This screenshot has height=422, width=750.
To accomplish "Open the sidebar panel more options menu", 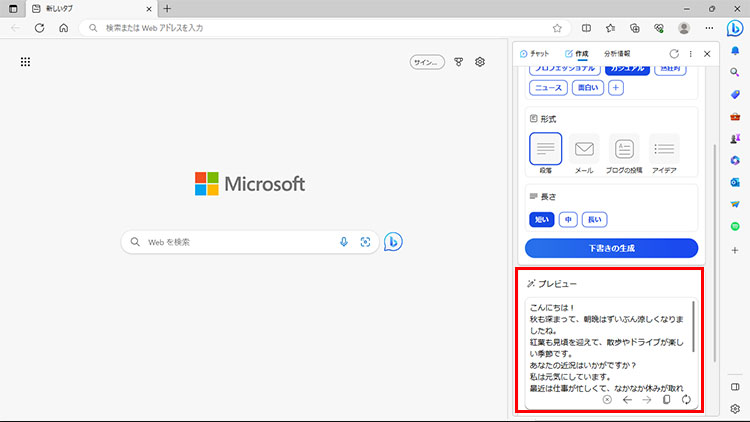I will click(x=691, y=53).
